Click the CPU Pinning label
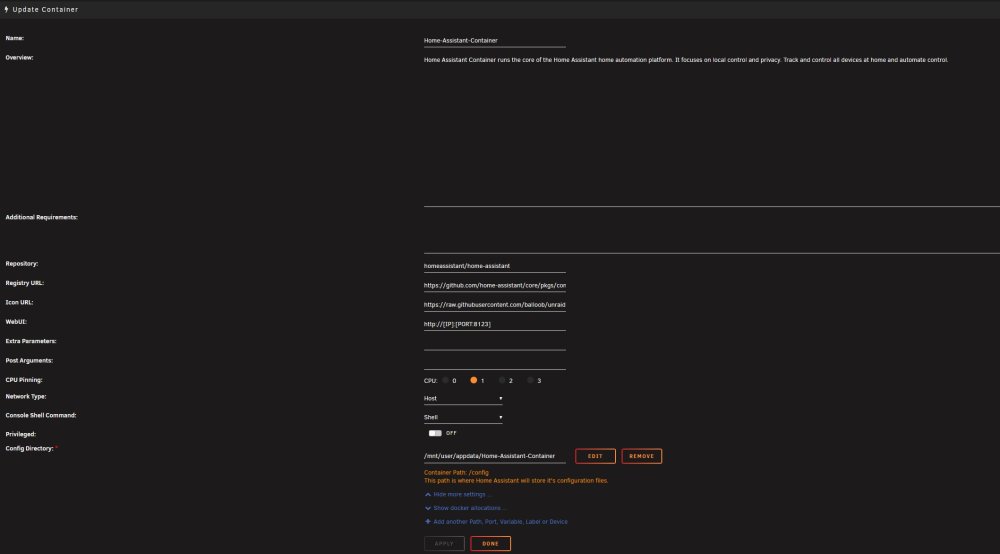 click(x=24, y=380)
